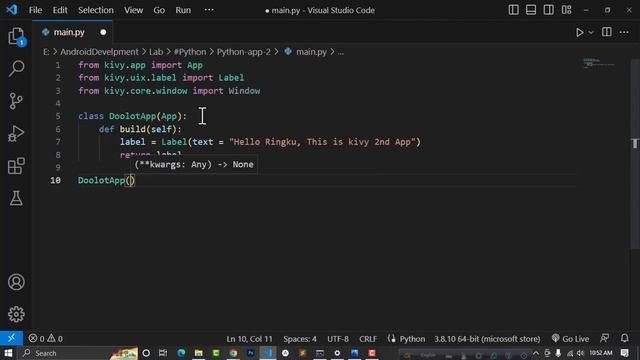Viewport: 640px width, 360px height.
Task: Click line number 5 in the gutter
Action: coord(58,116)
